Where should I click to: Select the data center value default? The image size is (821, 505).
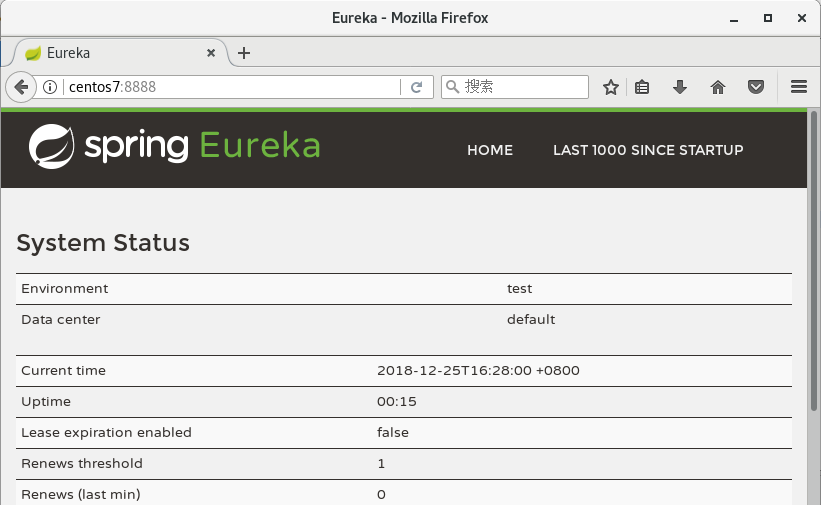tap(531, 320)
